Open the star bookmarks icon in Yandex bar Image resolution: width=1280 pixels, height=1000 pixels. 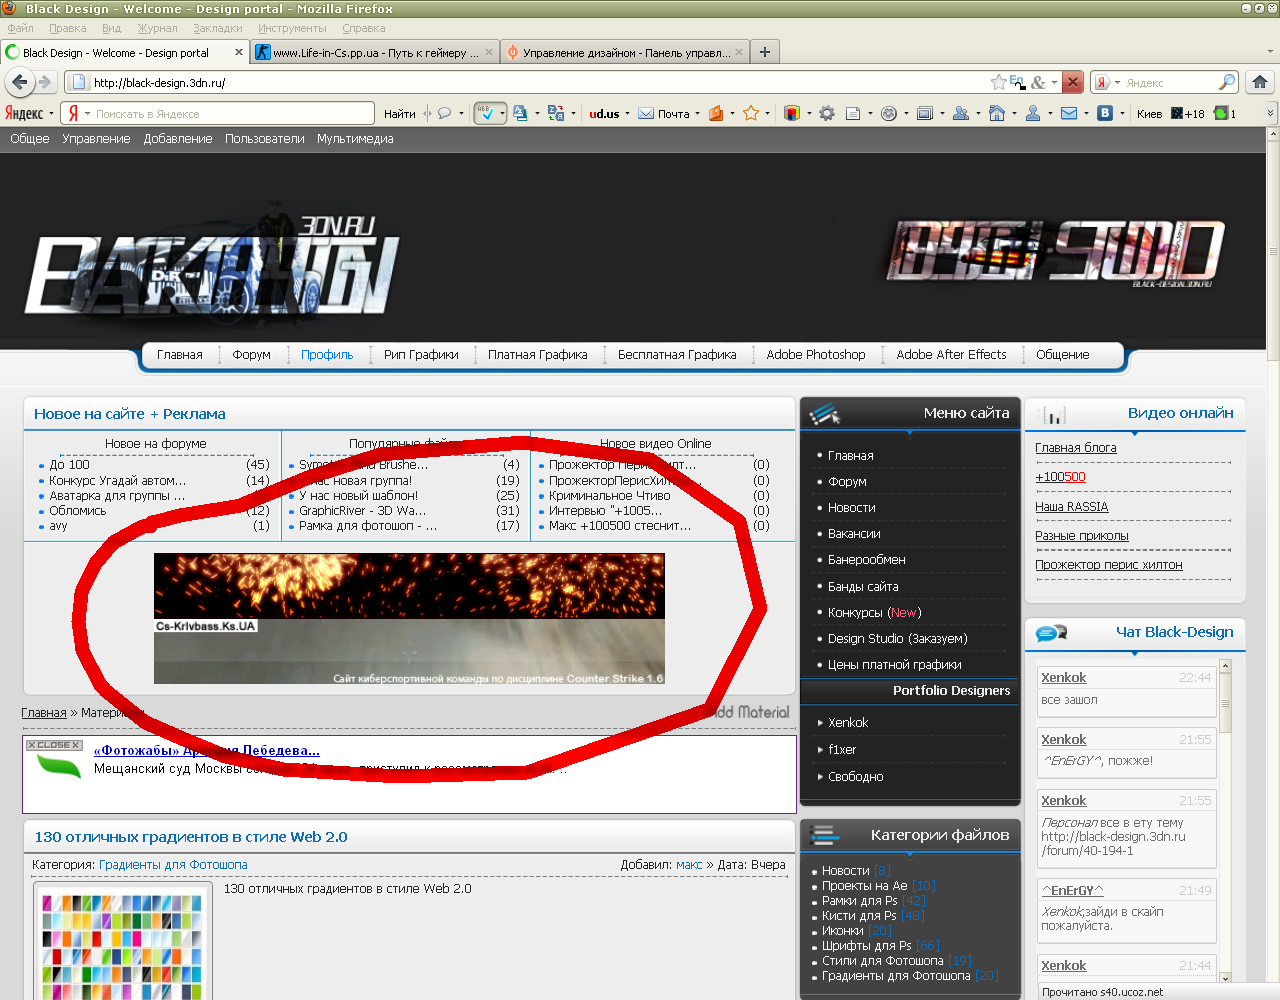click(x=751, y=113)
